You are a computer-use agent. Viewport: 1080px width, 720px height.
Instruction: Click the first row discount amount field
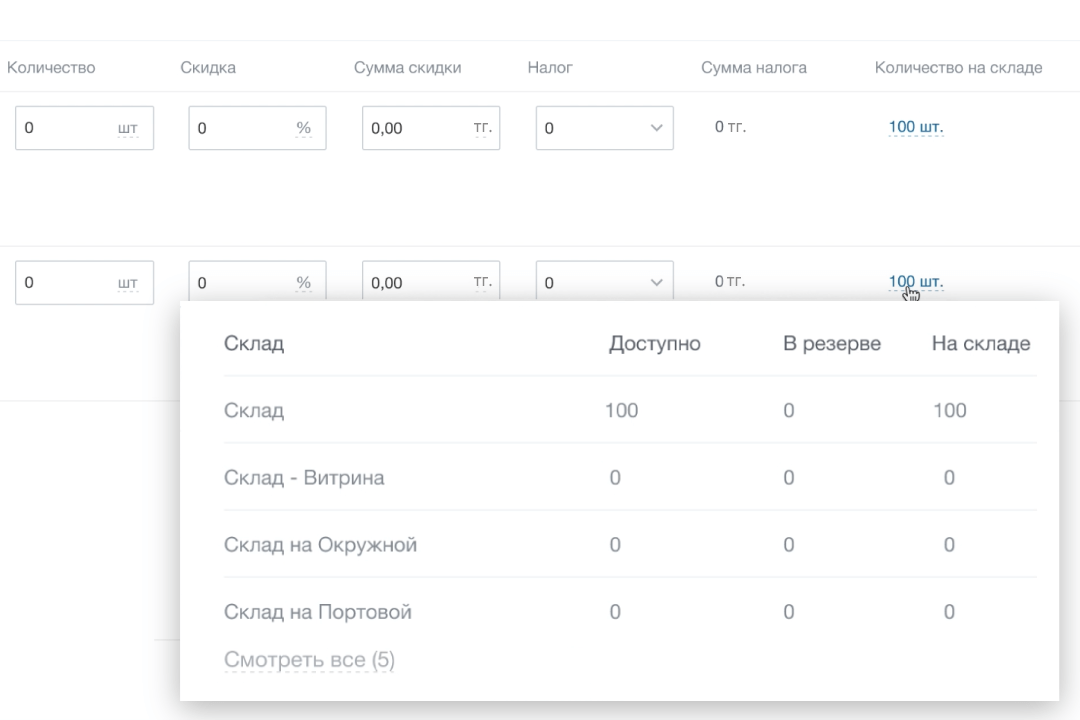[414, 128]
